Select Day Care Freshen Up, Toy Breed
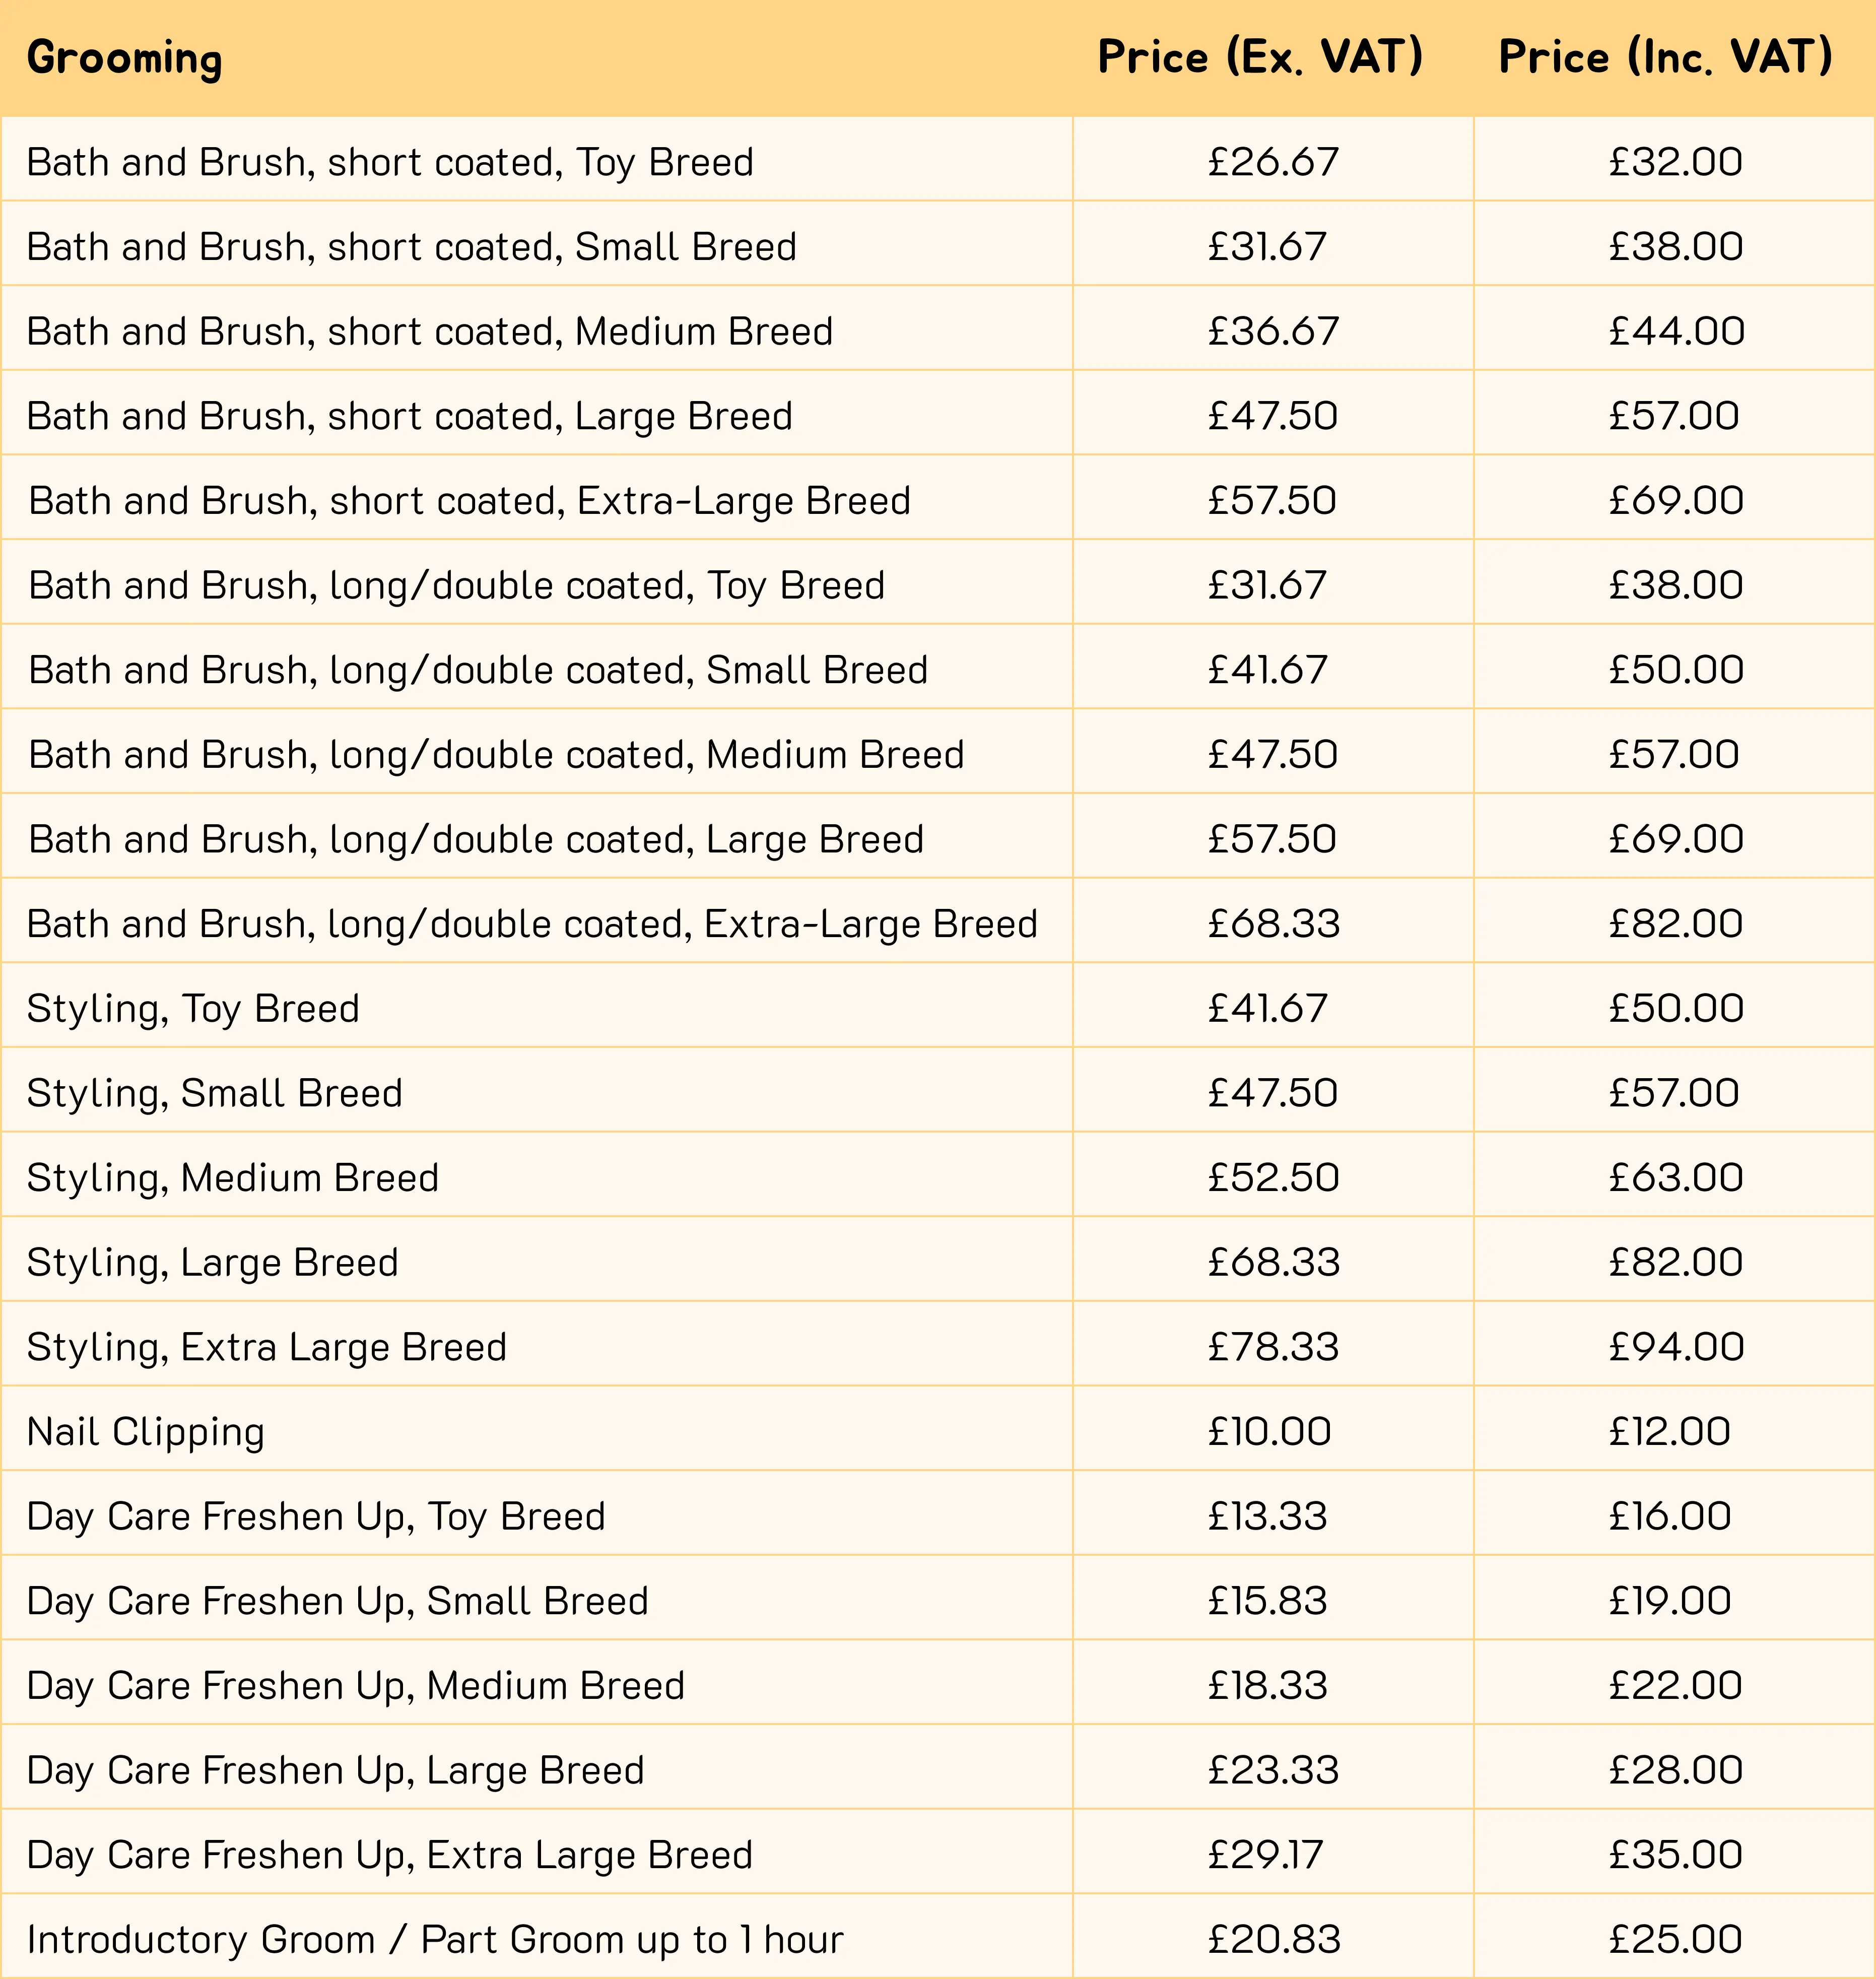This screenshot has width=1876, height=1979. tap(316, 1516)
